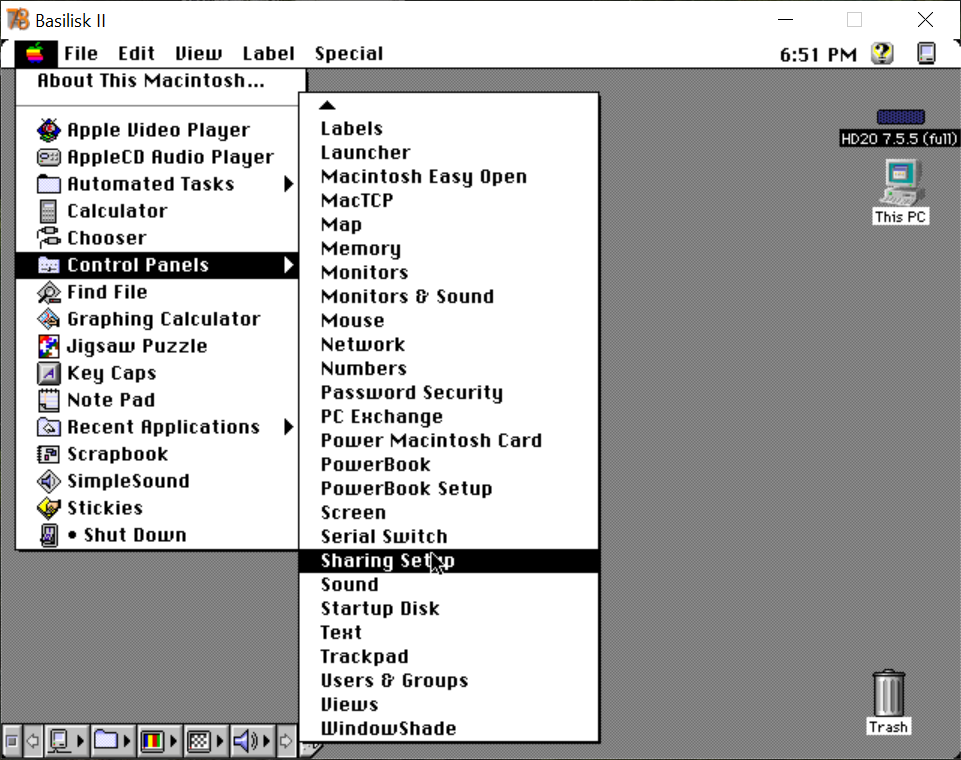Open Stickies

pos(157,507)
